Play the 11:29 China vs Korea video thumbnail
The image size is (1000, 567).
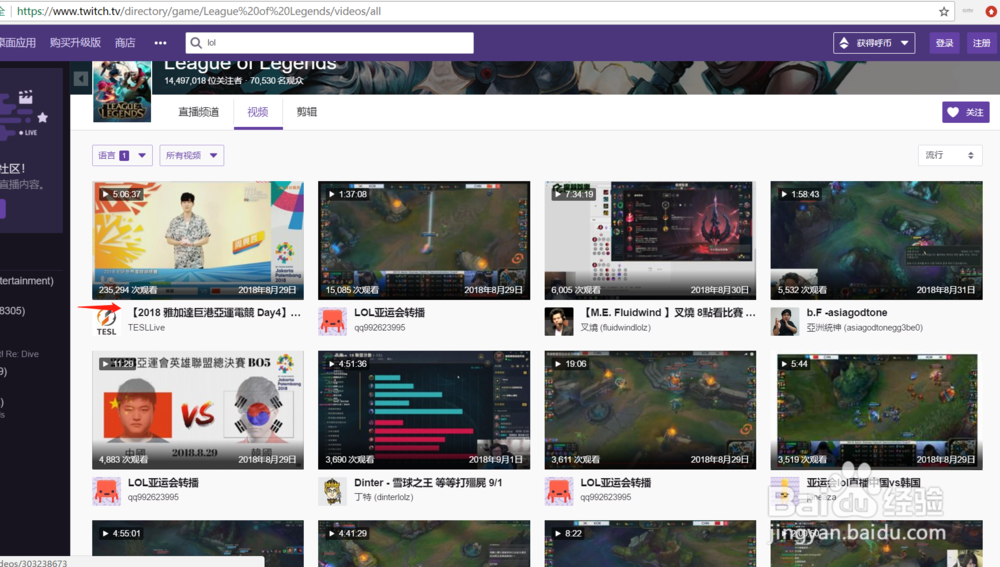(x=198, y=410)
